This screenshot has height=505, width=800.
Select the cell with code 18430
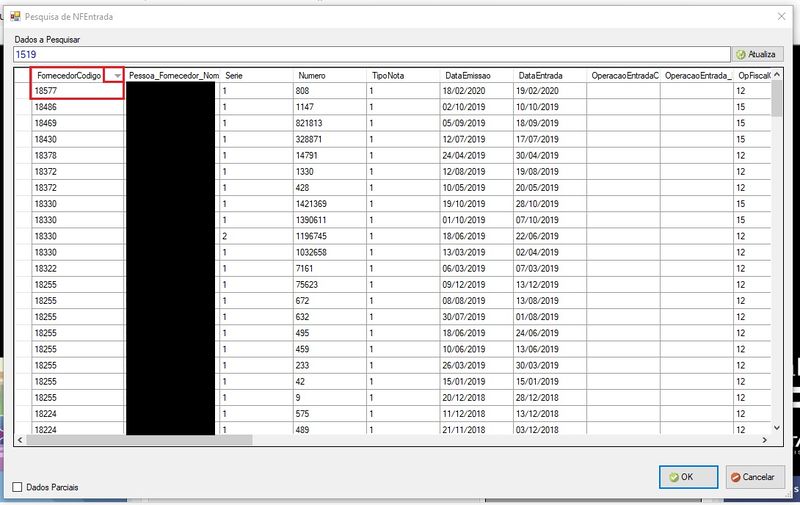78,139
